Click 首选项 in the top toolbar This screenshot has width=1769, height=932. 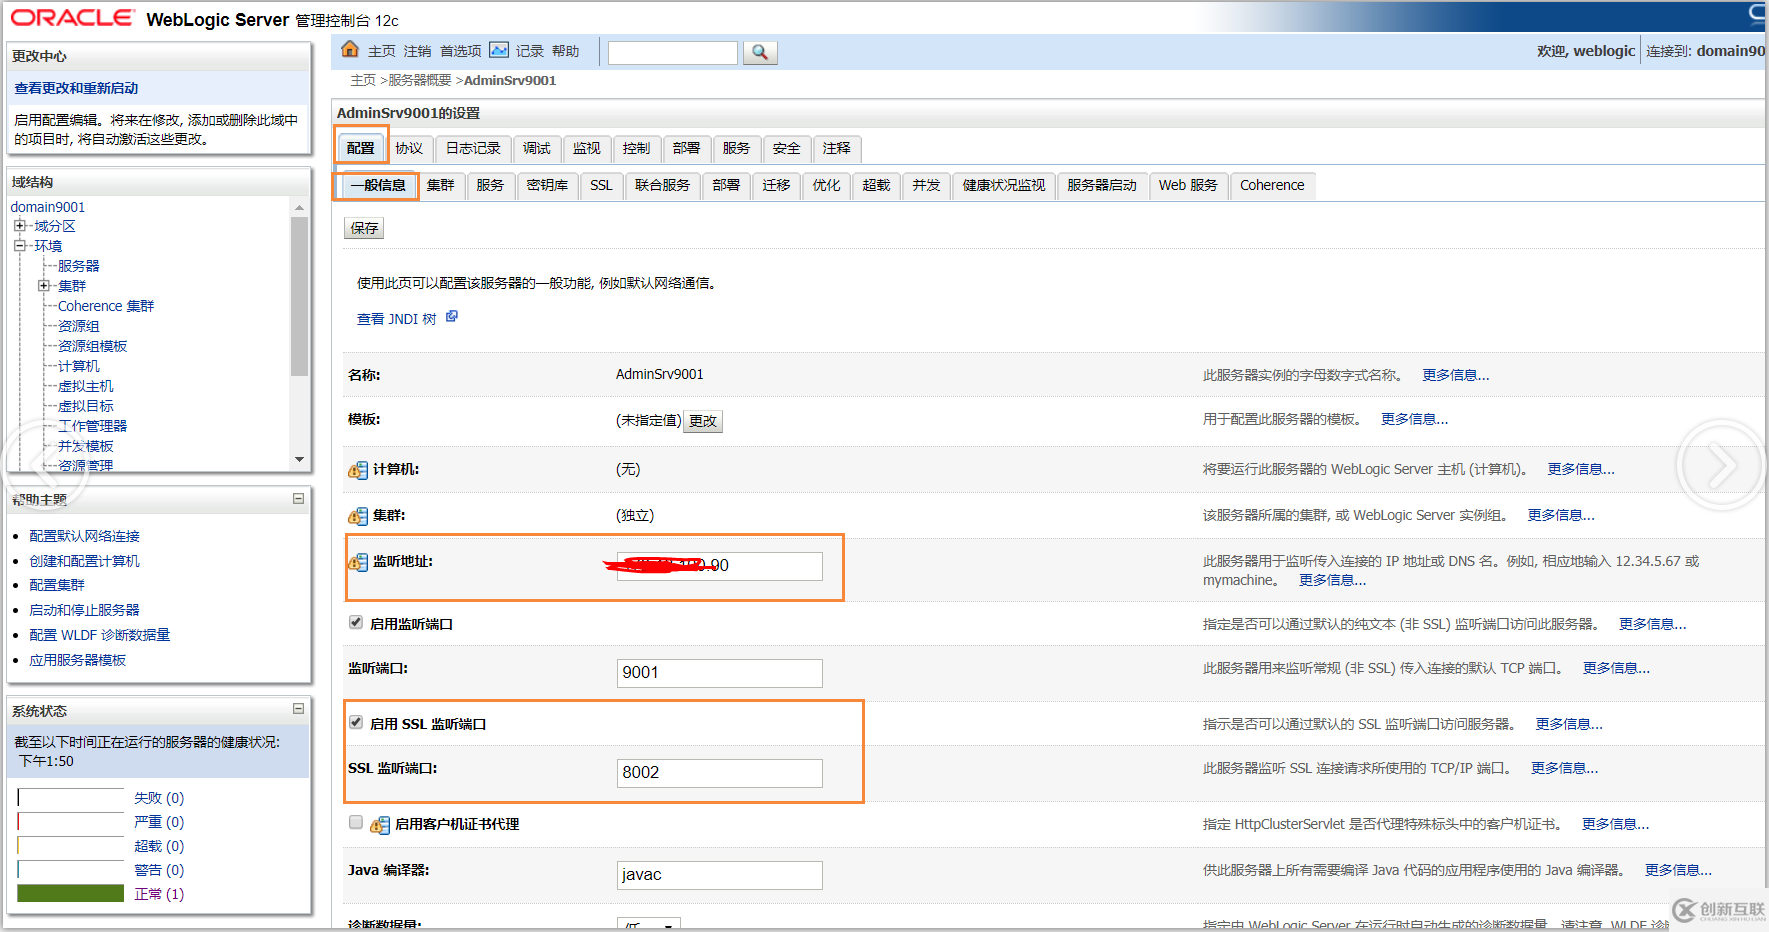click(x=461, y=51)
